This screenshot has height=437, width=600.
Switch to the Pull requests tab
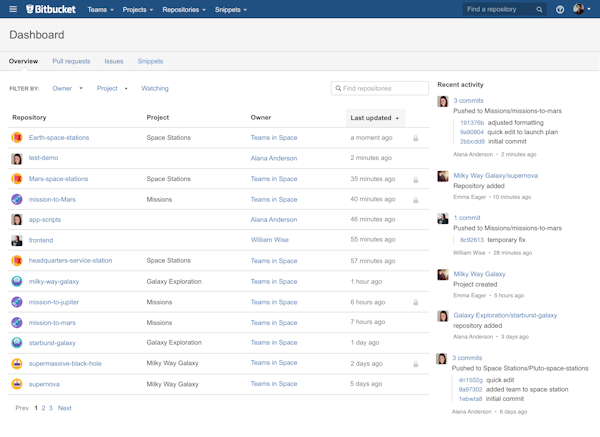(71, 61)
